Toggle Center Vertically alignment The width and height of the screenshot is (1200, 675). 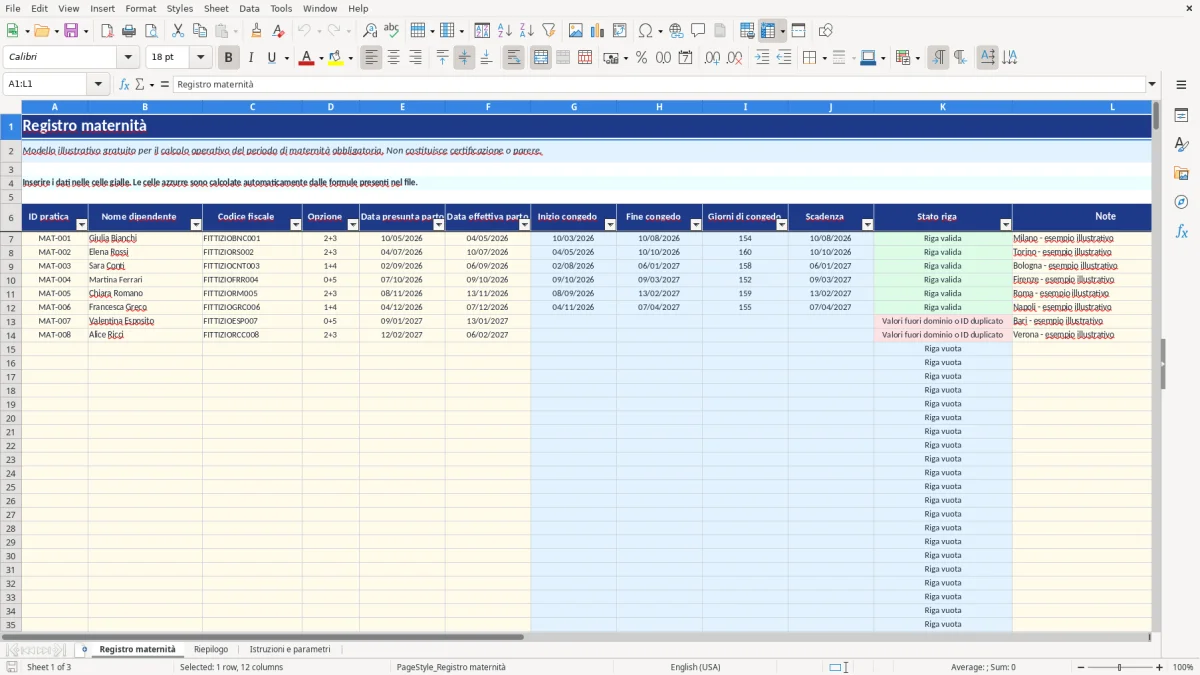pyautogui.click(x=464, y=58)
